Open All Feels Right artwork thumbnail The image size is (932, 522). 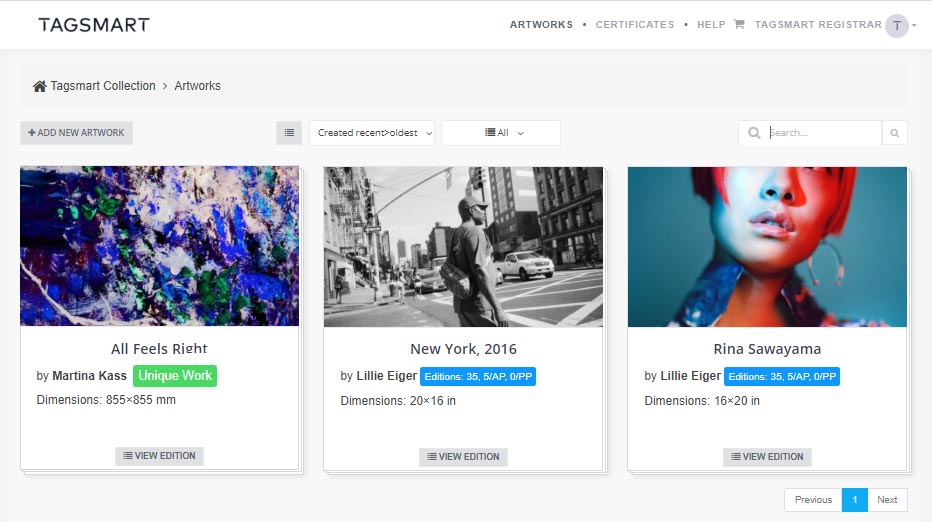click(160, 246)
